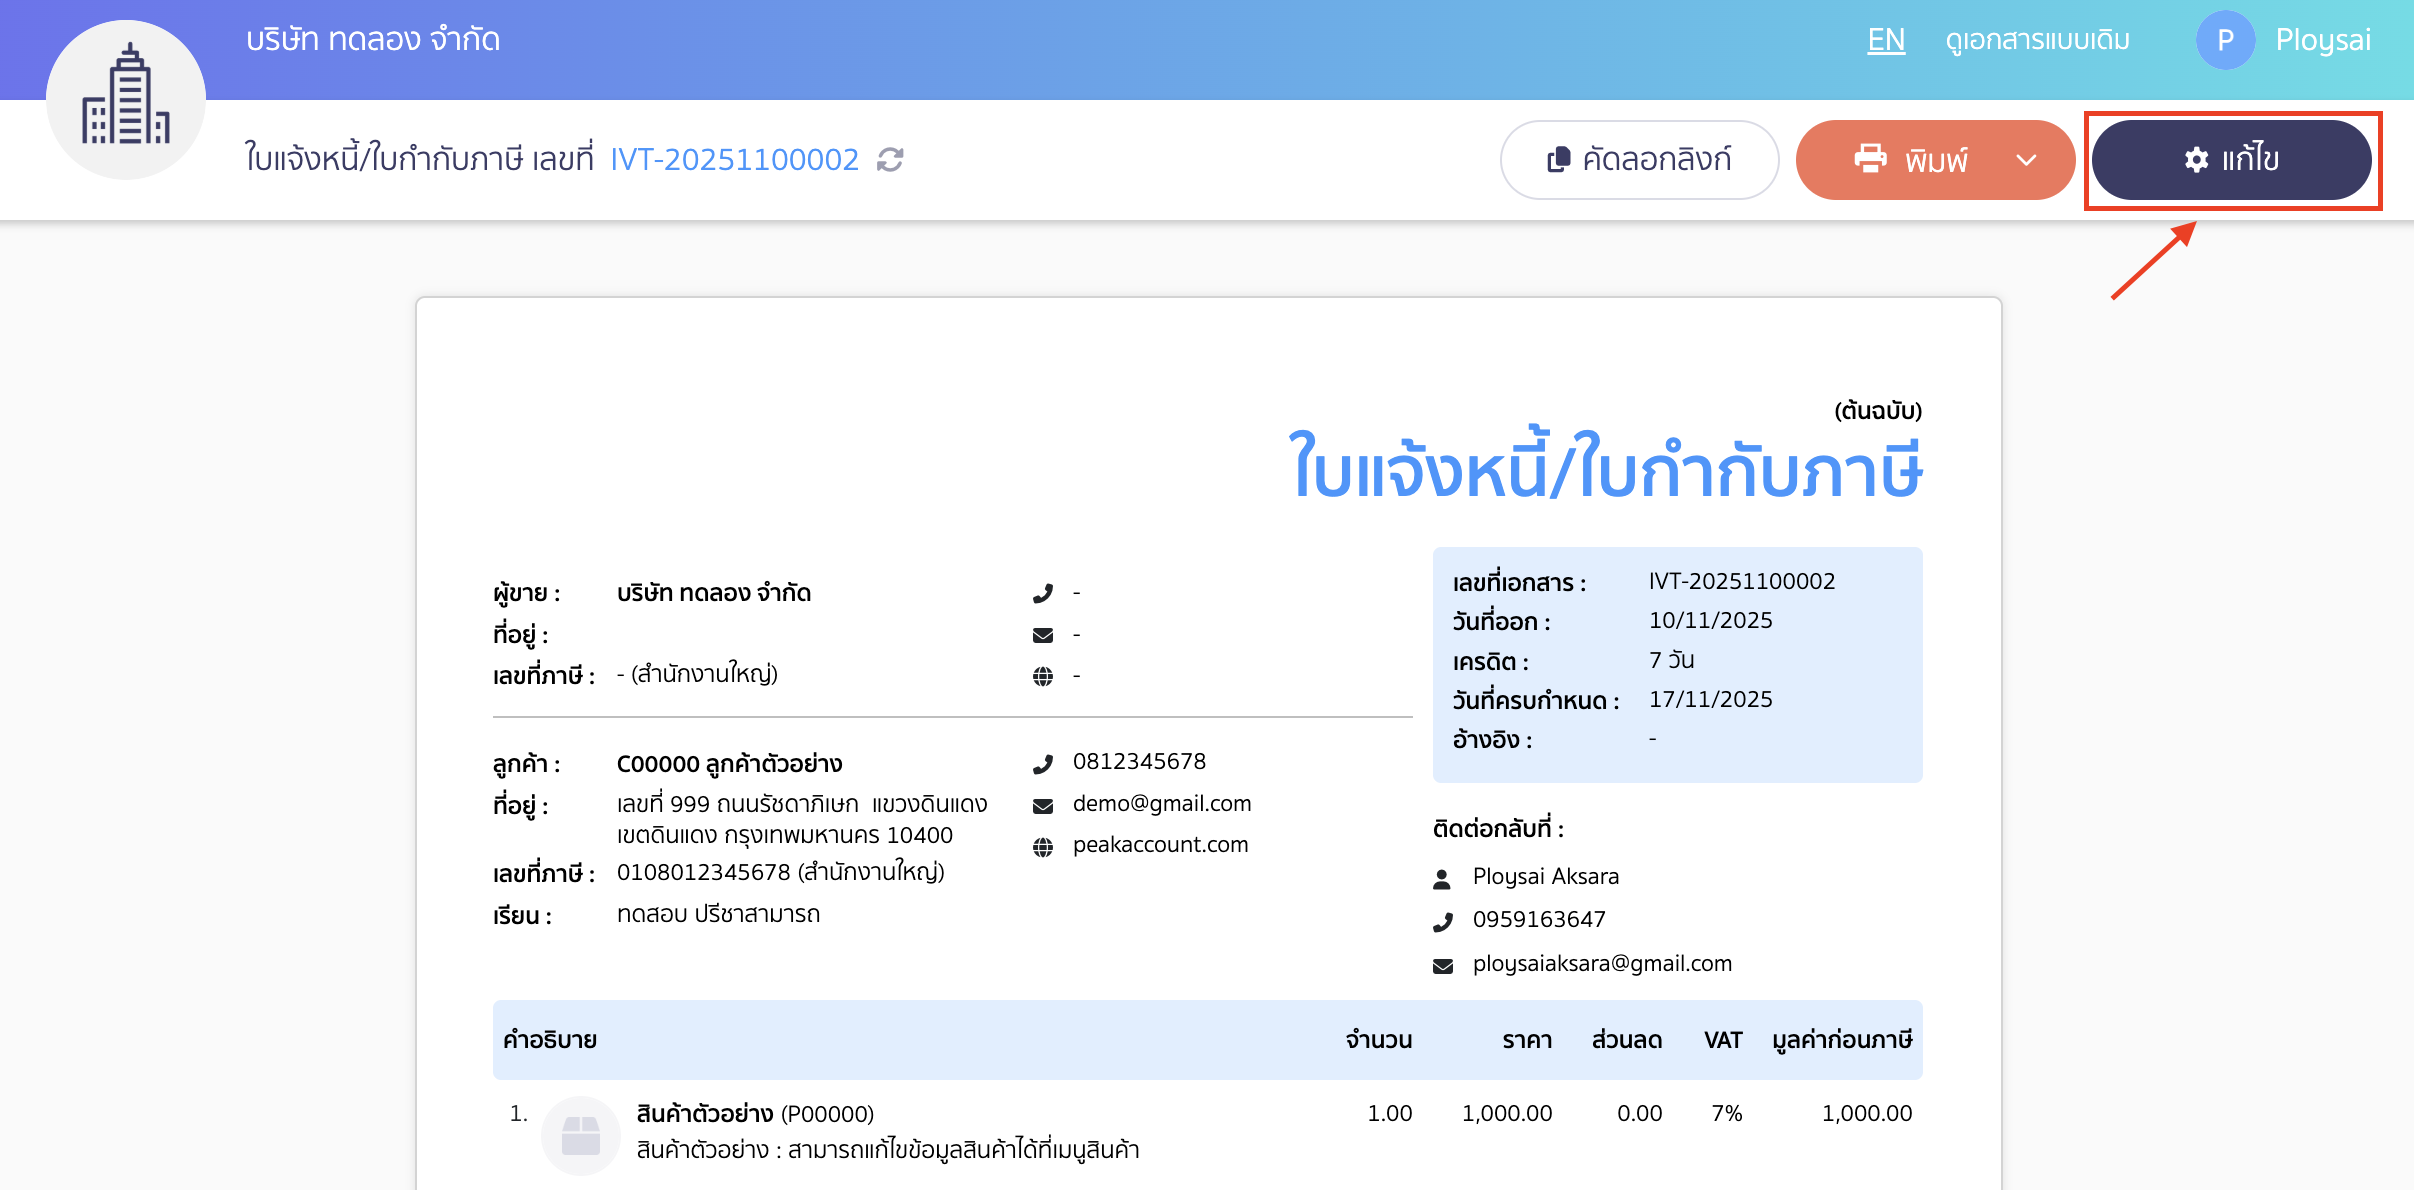Screen dimensions: 2414x1190
Task: Switch language by clicking EN
Action: 1886,40
